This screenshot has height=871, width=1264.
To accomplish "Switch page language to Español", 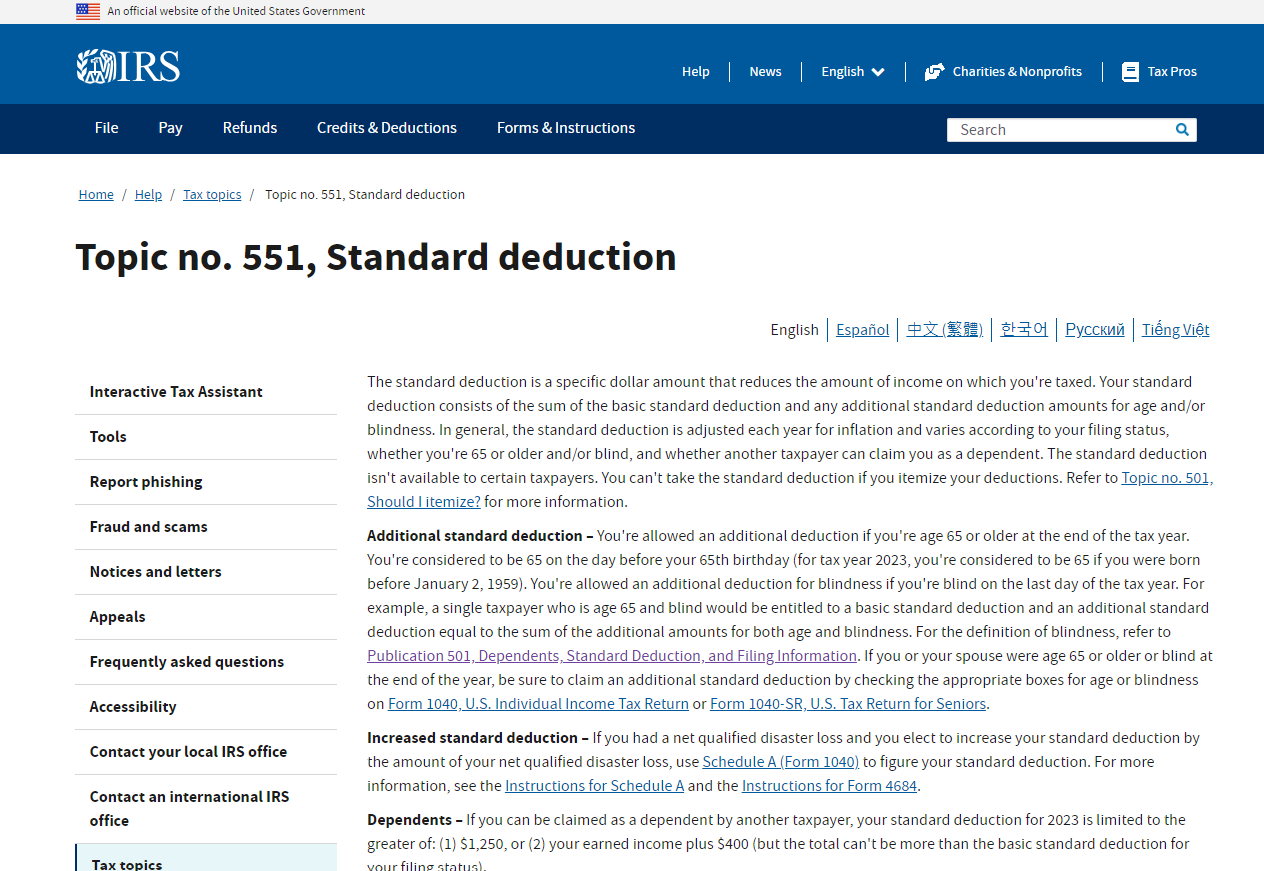I will pos(862,330).
